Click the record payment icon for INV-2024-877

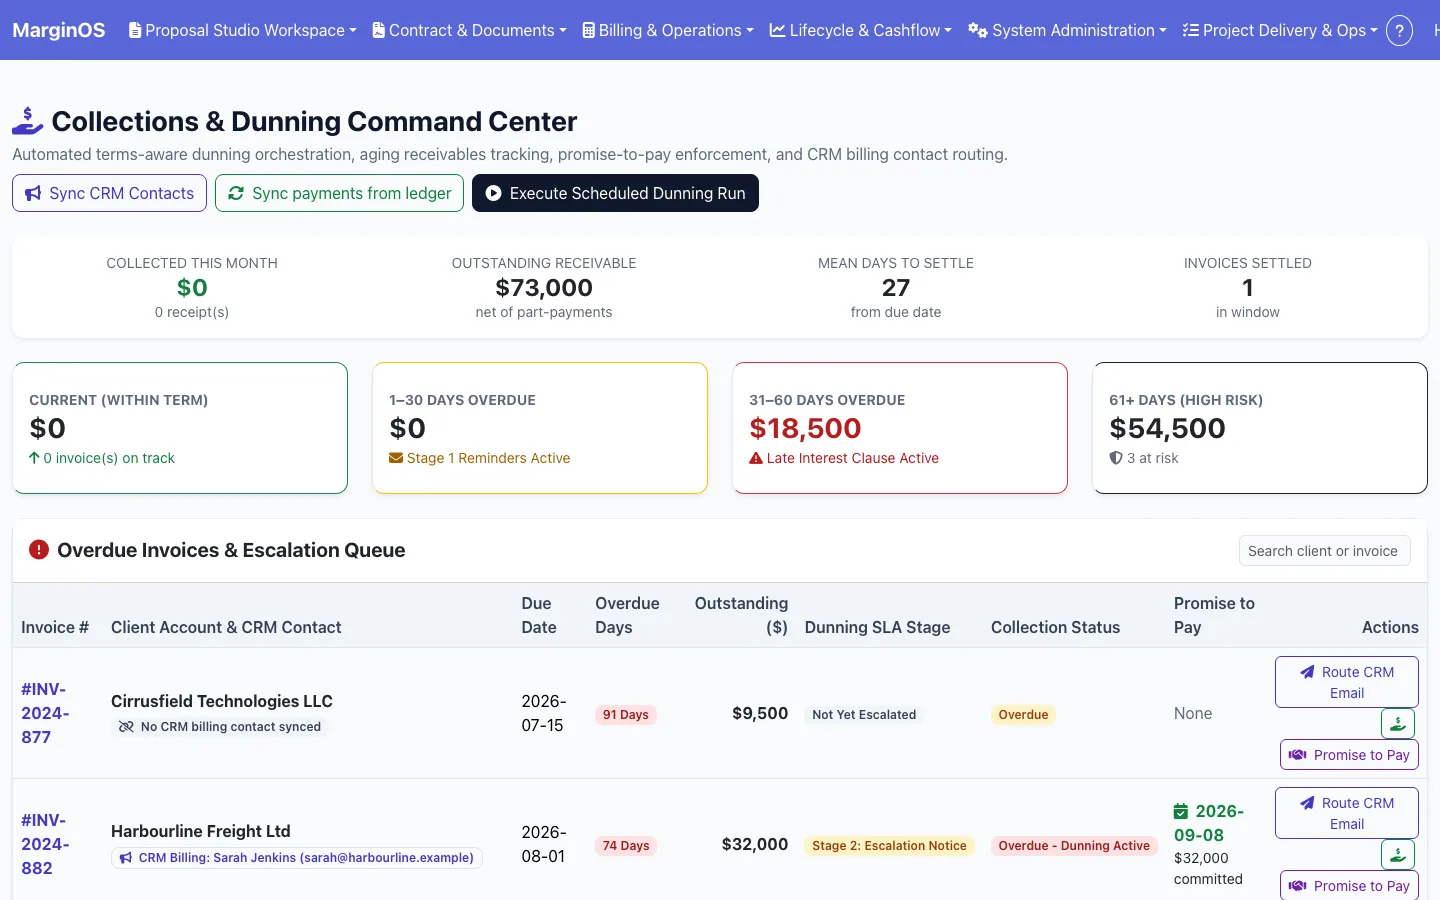(x=1398, y=723)
